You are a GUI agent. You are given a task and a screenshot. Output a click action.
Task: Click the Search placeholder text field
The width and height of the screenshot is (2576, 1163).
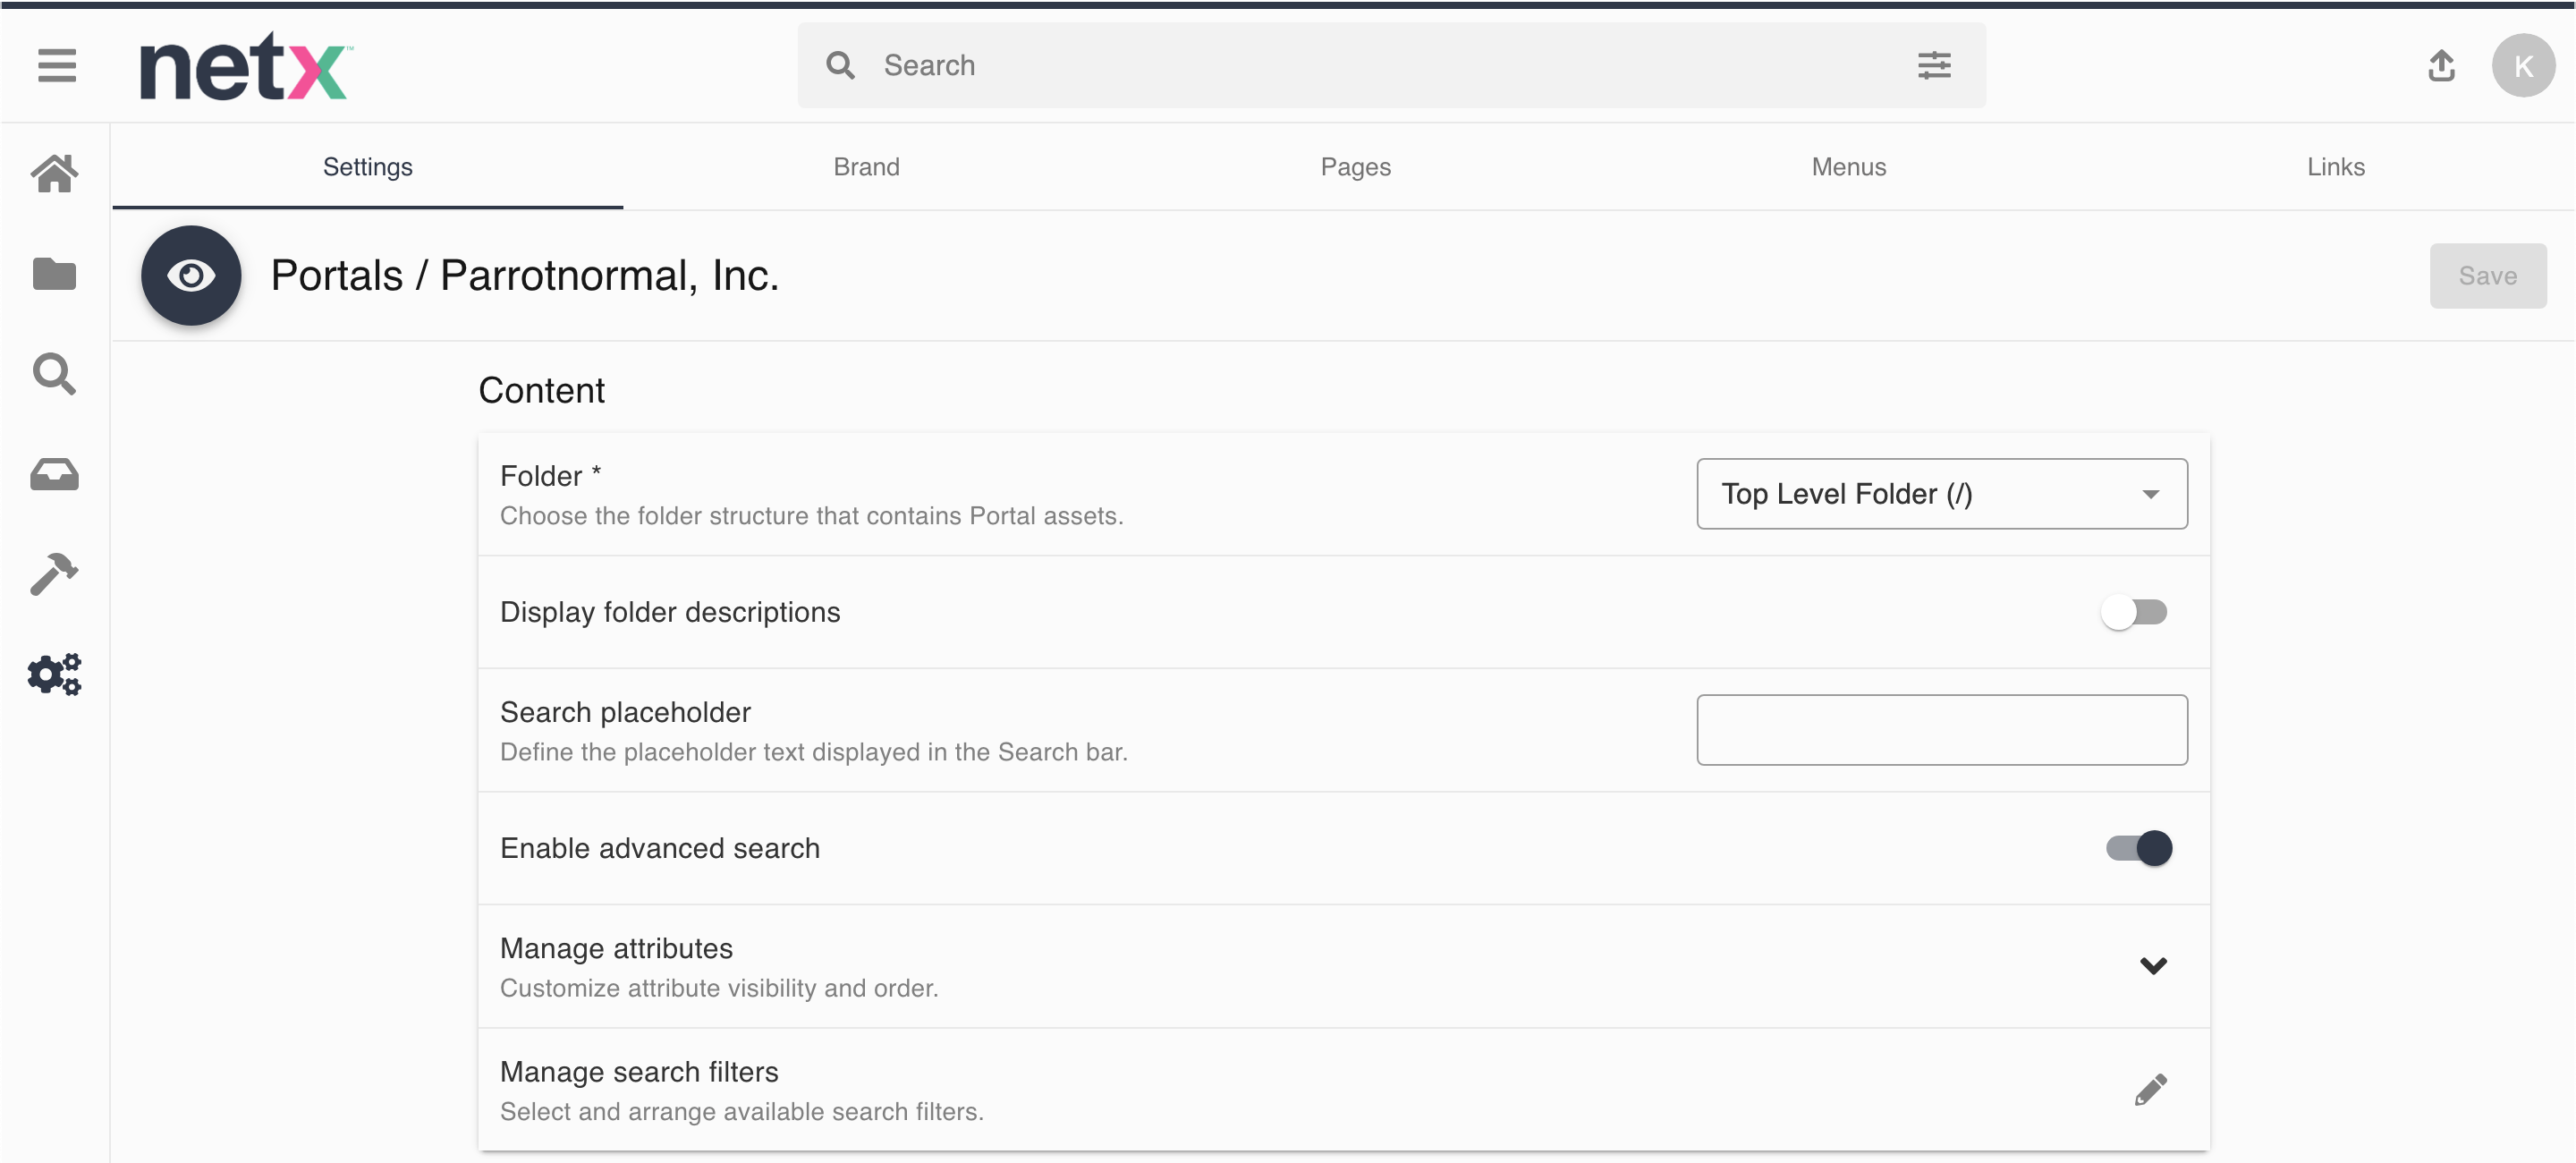[x=1941, y=730]
